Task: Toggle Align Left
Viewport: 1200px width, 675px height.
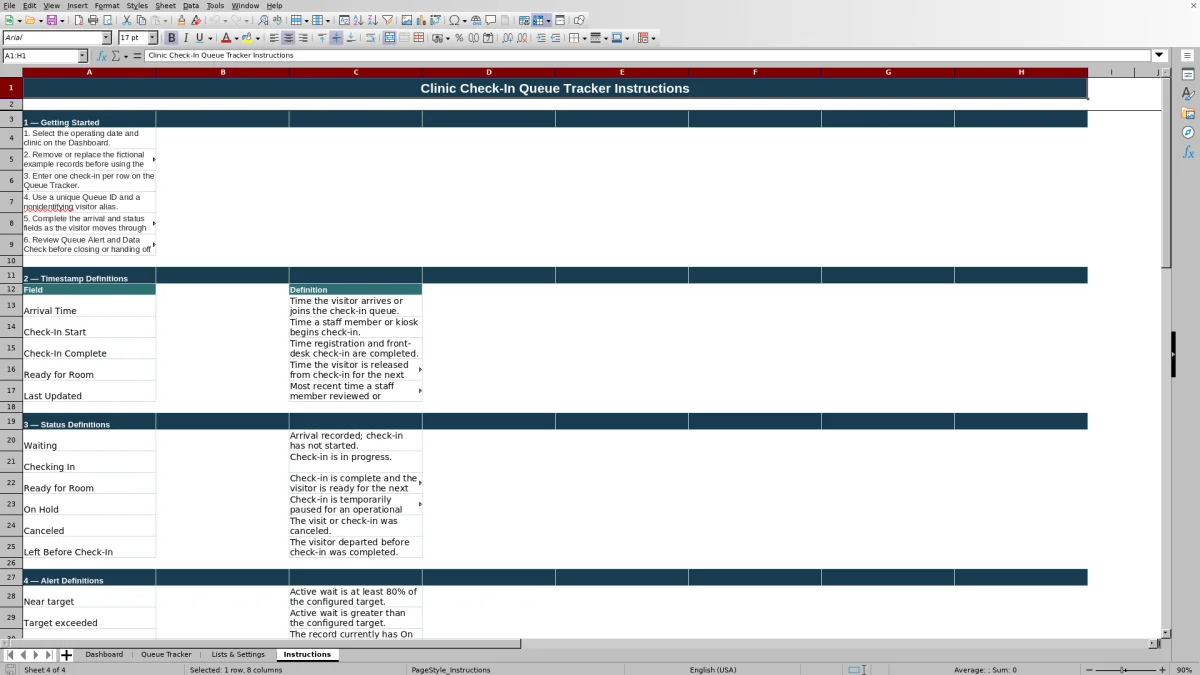Action: [274, 38]
